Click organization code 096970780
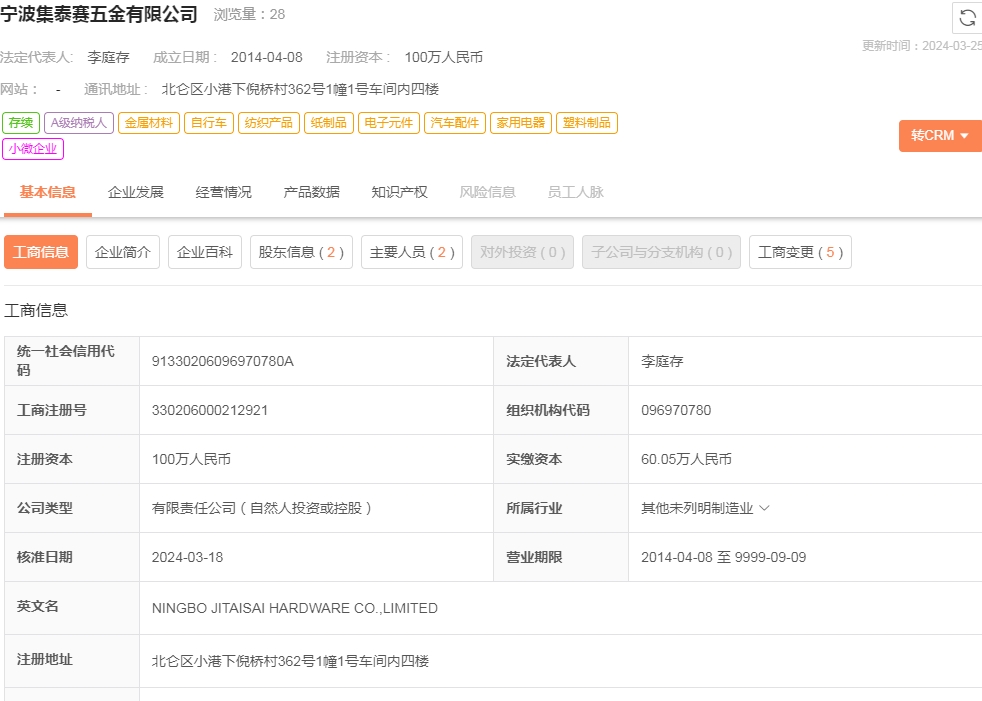This screenshot has width=982, height=701. pyautogui.click(x=676, y=410)
